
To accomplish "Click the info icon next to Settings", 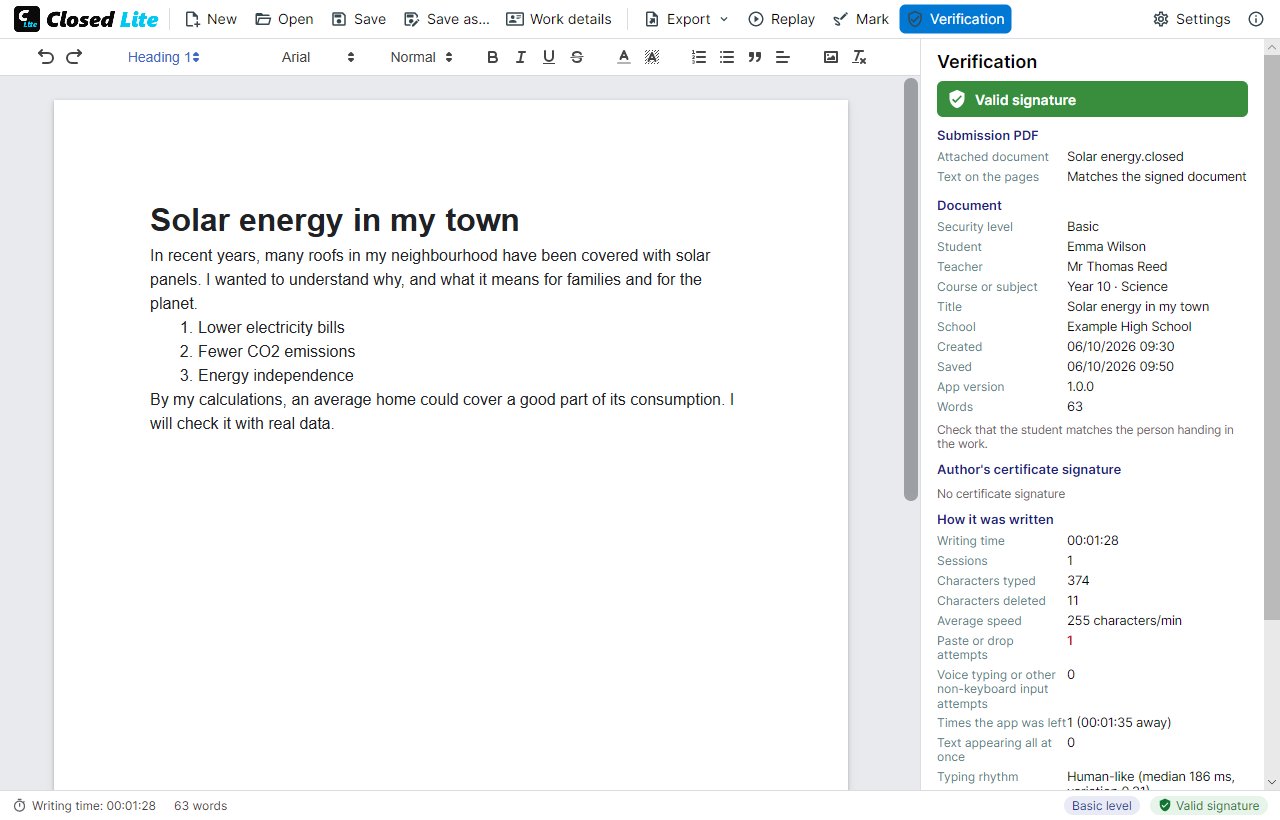I will coord(1256,19).
